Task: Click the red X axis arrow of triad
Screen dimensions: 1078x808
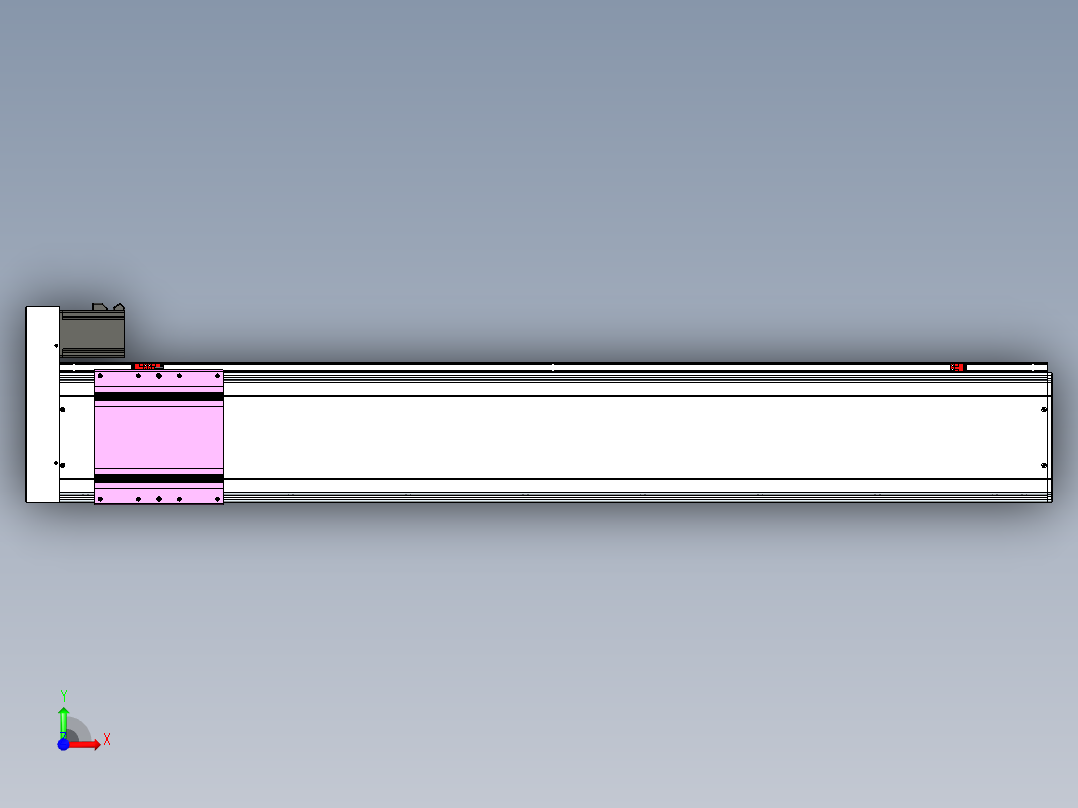Action: [85, 744]
